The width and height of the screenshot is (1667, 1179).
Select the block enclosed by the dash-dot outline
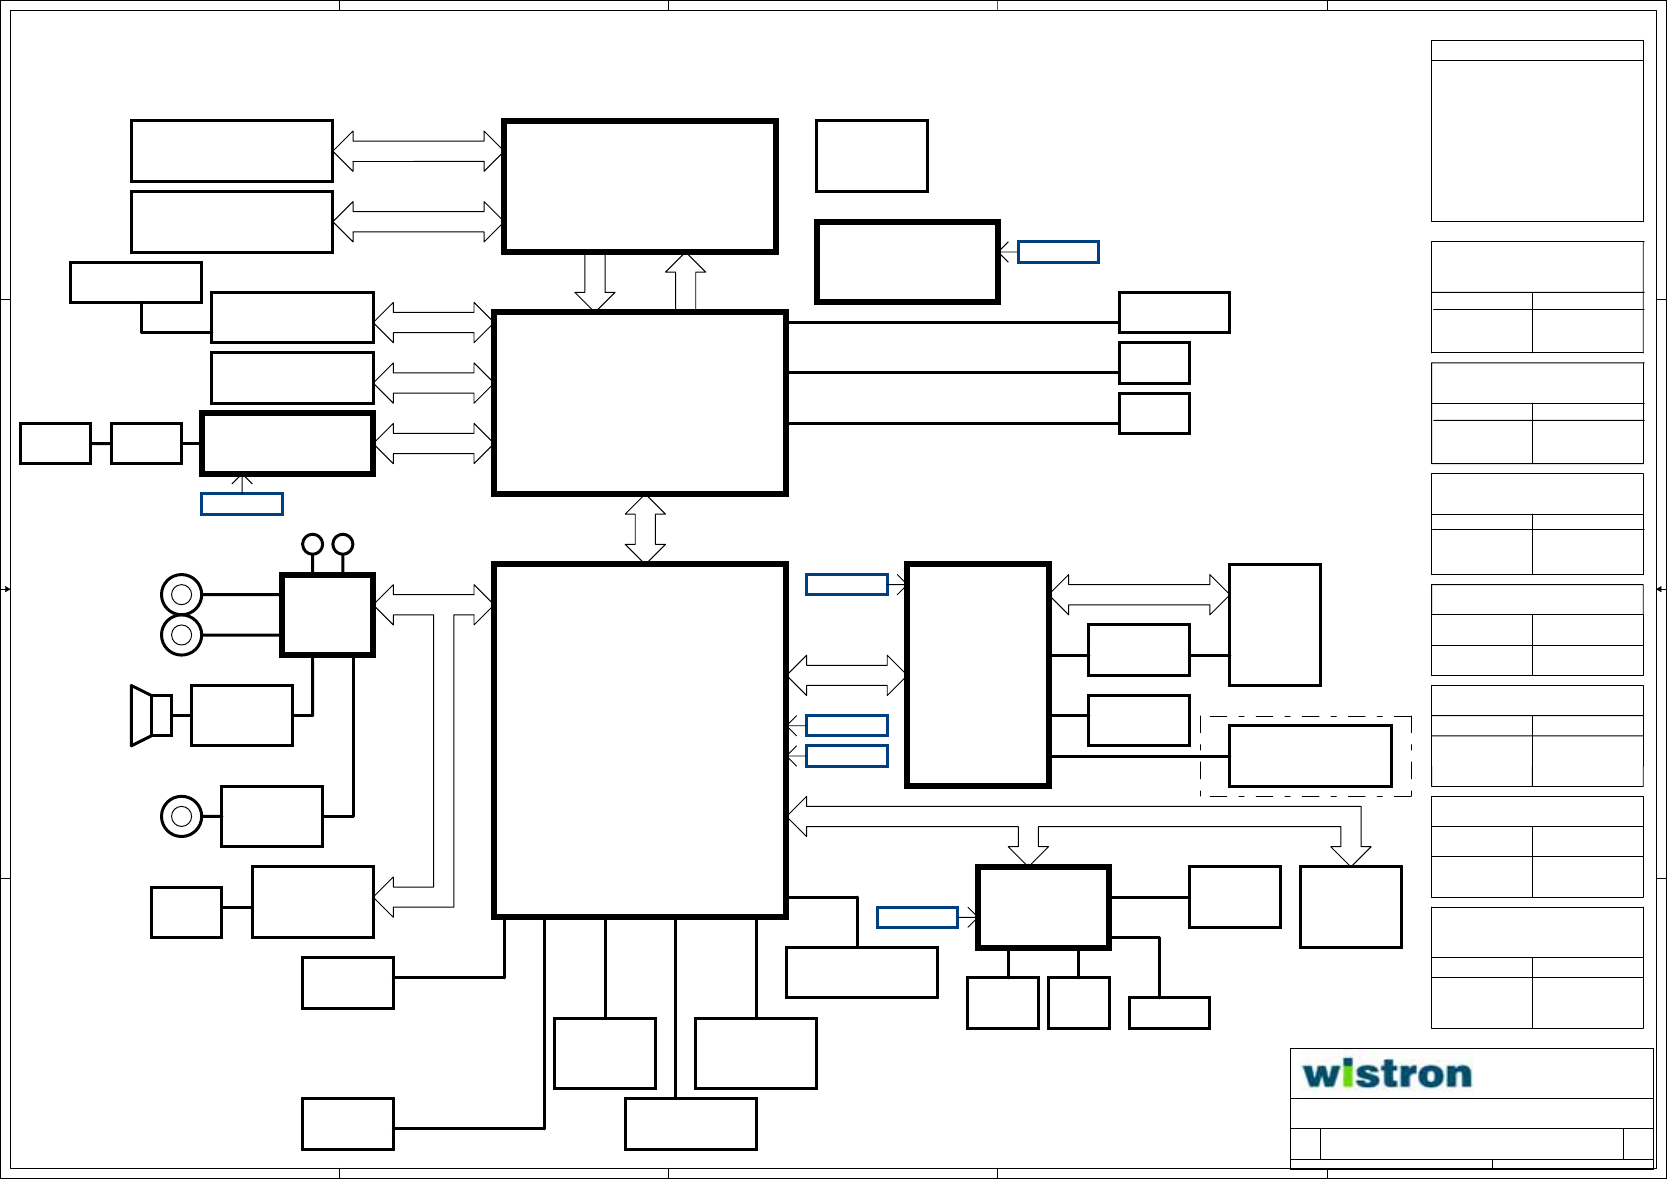[x=1310, y=756]
